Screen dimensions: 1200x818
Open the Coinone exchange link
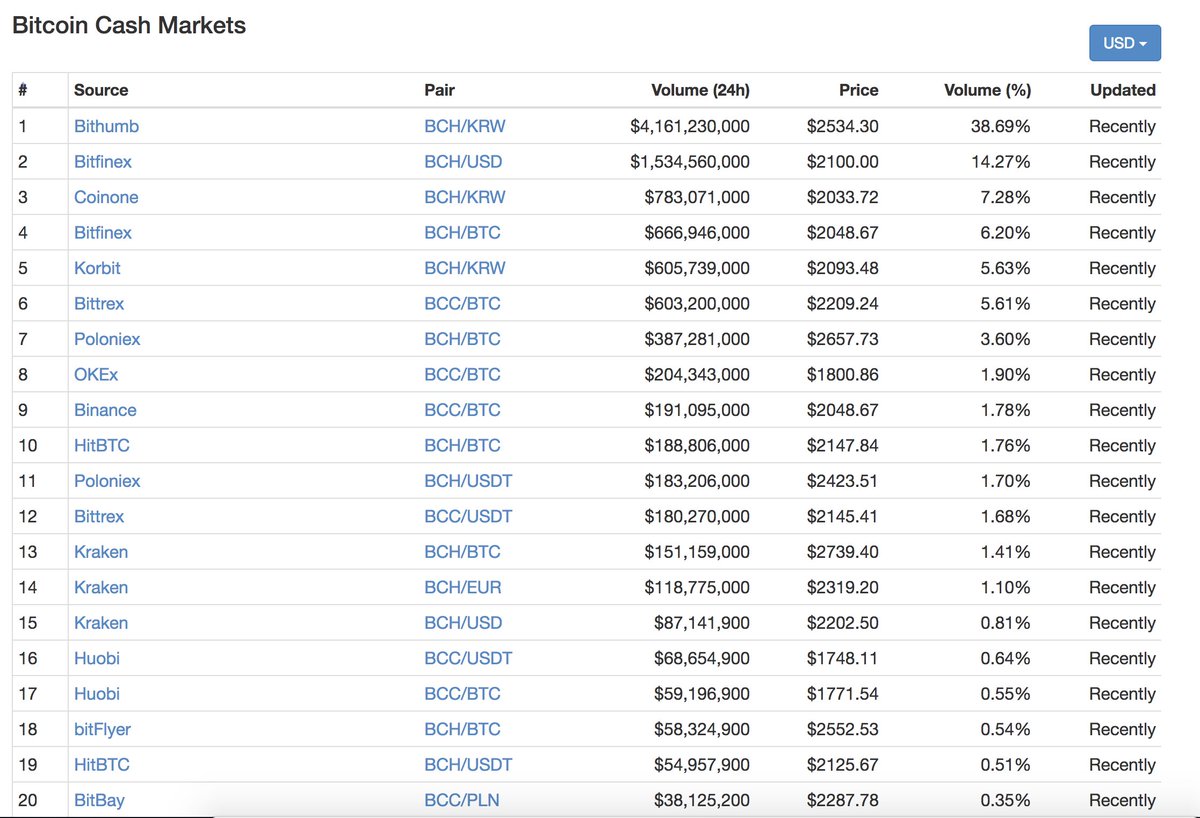pyautogui.click(x=106, y=197)
